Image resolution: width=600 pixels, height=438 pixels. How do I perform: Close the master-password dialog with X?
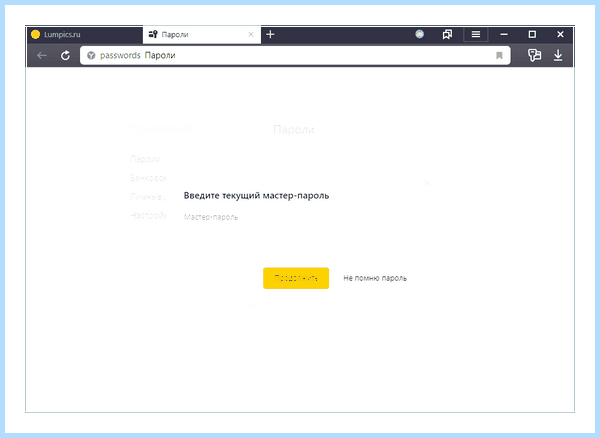(x=427, y=183)
